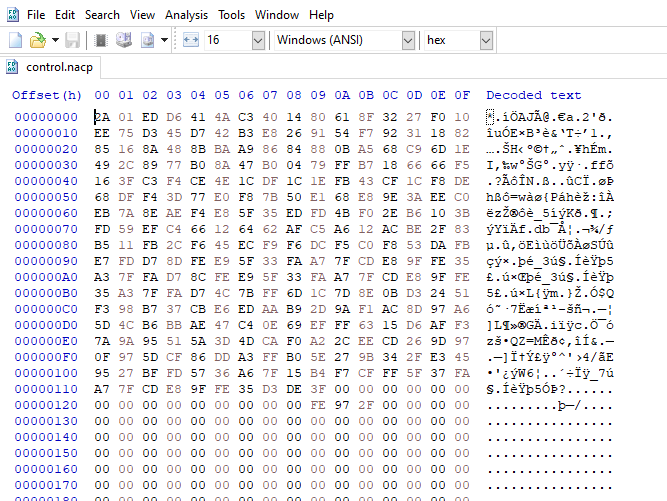Click offset label 00000120
667x501 pixels.
pyautogui.click(x=46, y=405)
